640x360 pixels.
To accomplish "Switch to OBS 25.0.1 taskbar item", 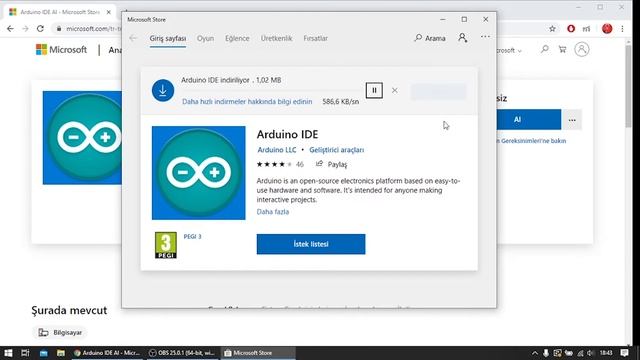I will 182,353.
